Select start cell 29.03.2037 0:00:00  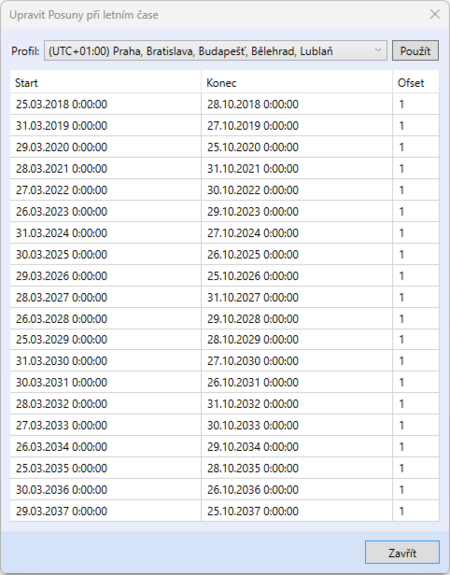pyautogui.click(x=105, y=511)
